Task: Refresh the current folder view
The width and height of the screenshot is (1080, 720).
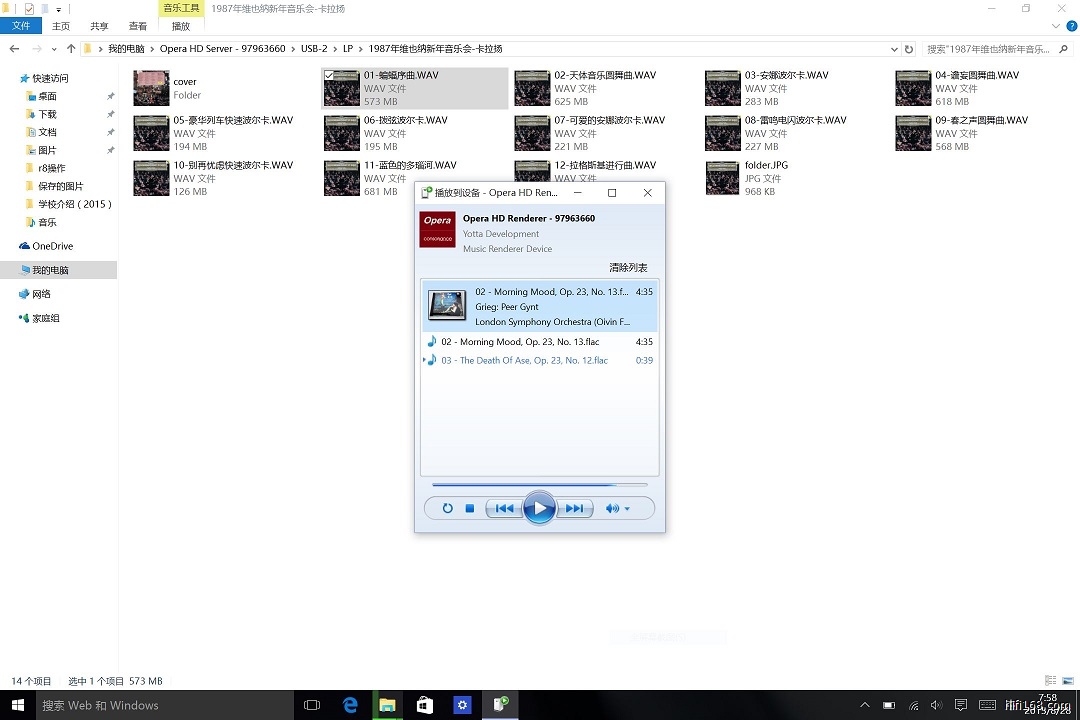Action: [908, 49]
